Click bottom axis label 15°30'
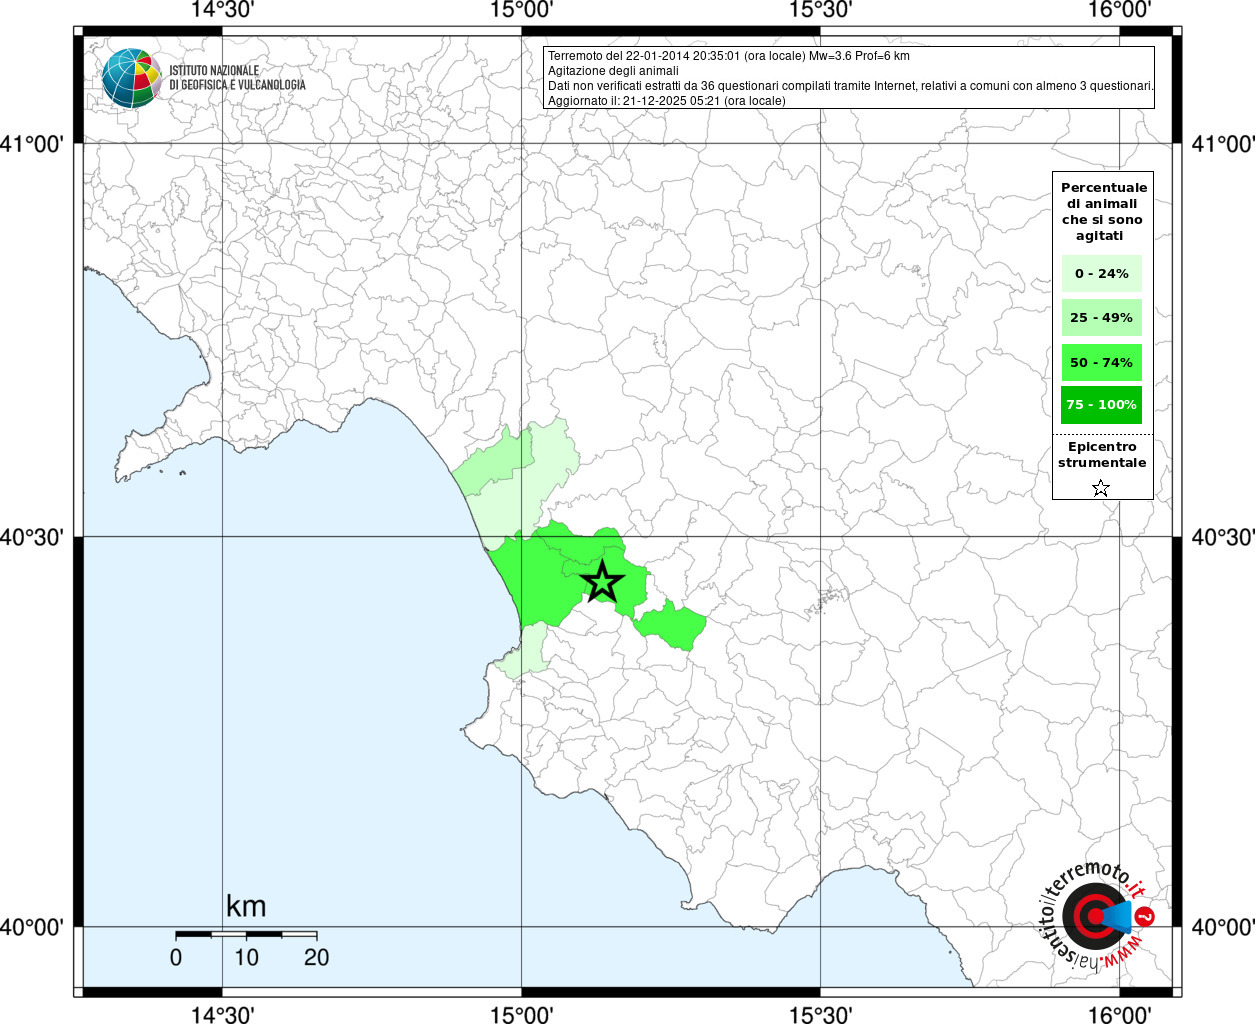The width and height of the screenshot is (1255, 1024). click(x=821, y=1014)
